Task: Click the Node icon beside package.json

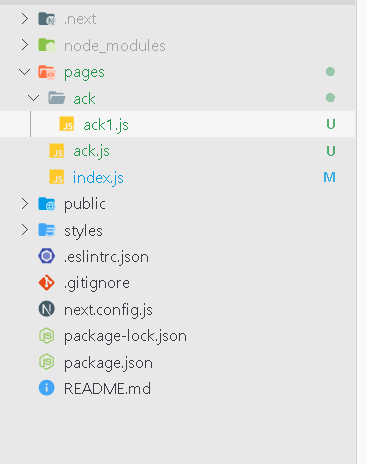Action: (47, 362)
